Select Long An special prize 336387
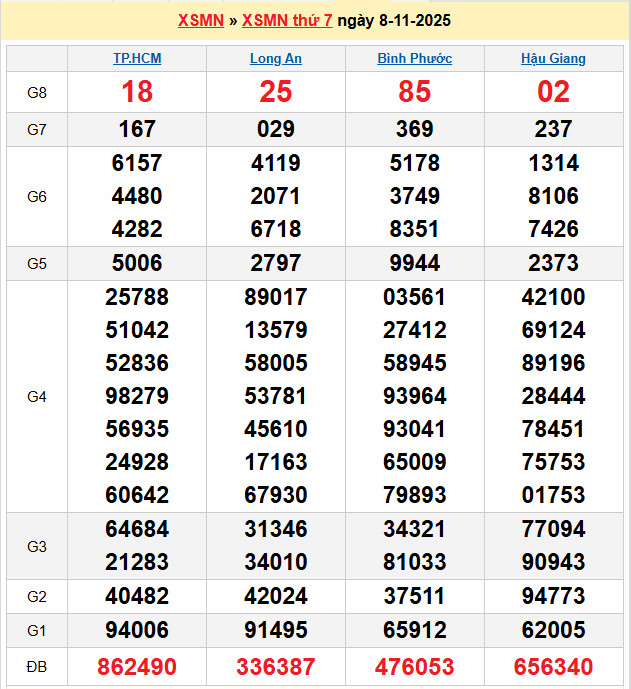The image size is (631, 689). 276,667
